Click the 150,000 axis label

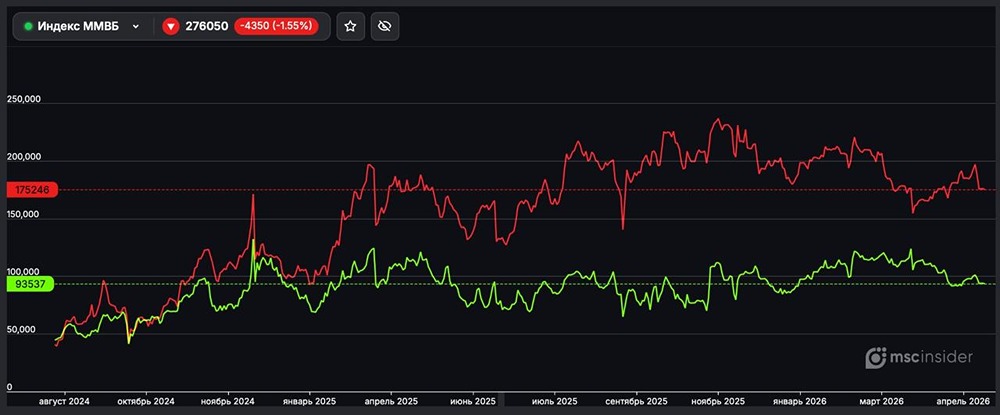(26, 215)
